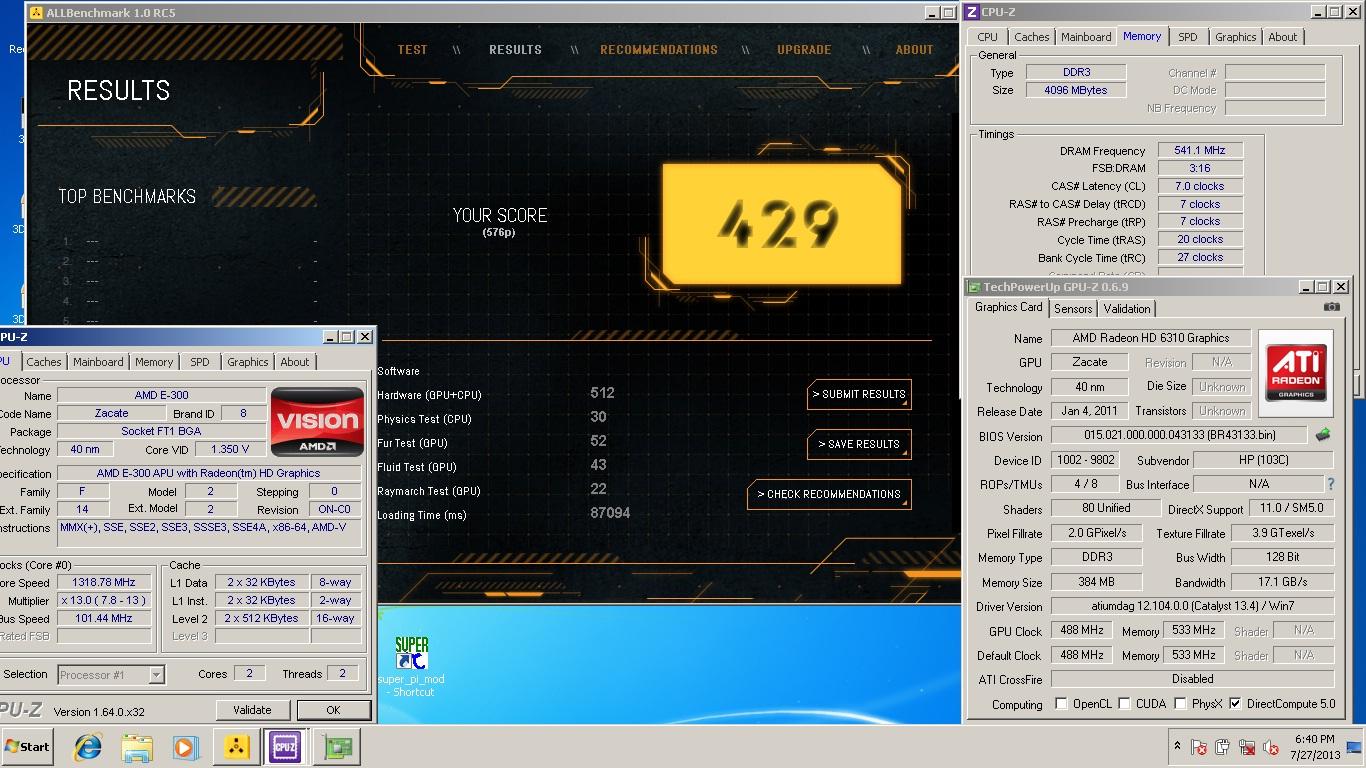1366x768 pixels.
Task: Open the CPU tab in top CPU-Z window
Action: click(x=987, y=37)
